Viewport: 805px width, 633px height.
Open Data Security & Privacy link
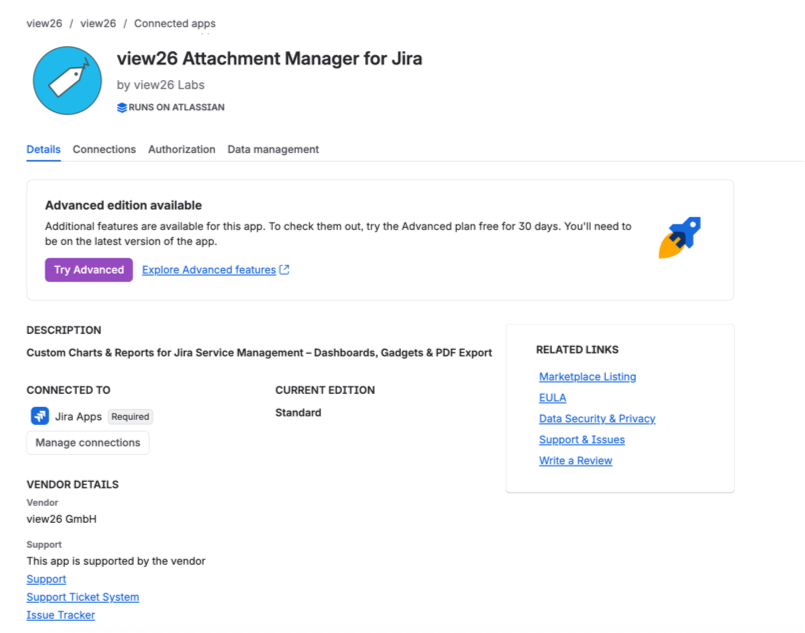point(597,419)
